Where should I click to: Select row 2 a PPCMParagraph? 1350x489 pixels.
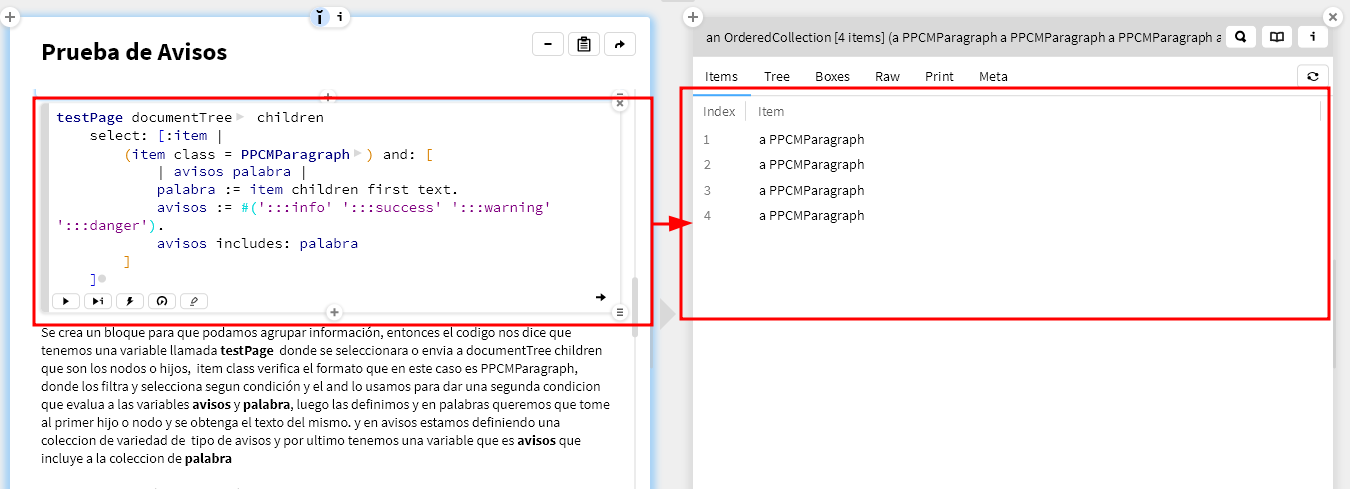click(x=1010, y=164)
